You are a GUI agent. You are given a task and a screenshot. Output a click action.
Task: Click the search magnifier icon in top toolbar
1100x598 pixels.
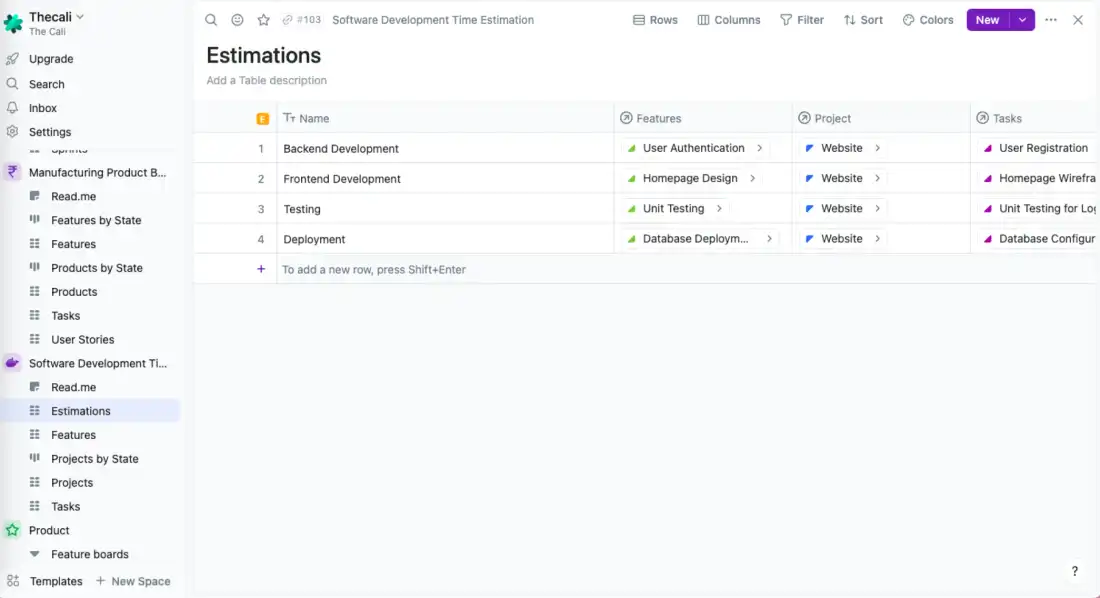211,20
